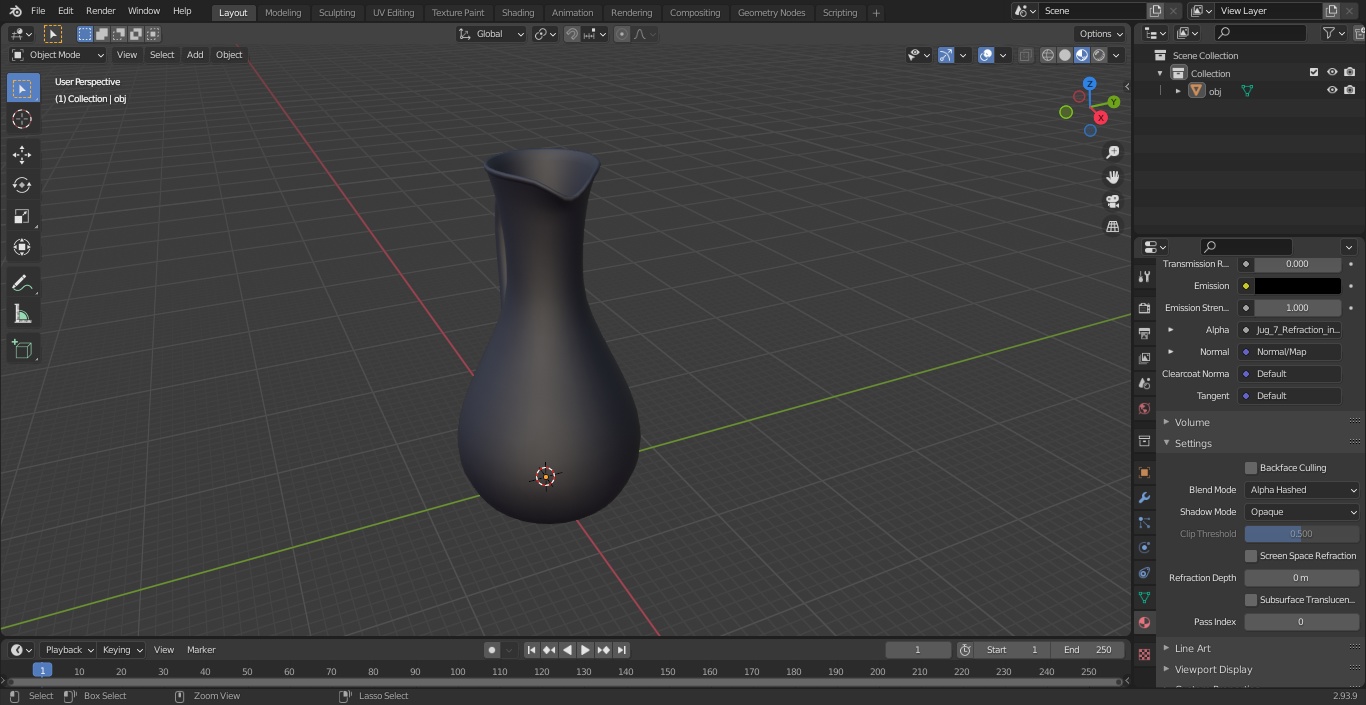Screen dimensions: 1366x705
Task: Open the File menu
Action: (x=38, y=11)
